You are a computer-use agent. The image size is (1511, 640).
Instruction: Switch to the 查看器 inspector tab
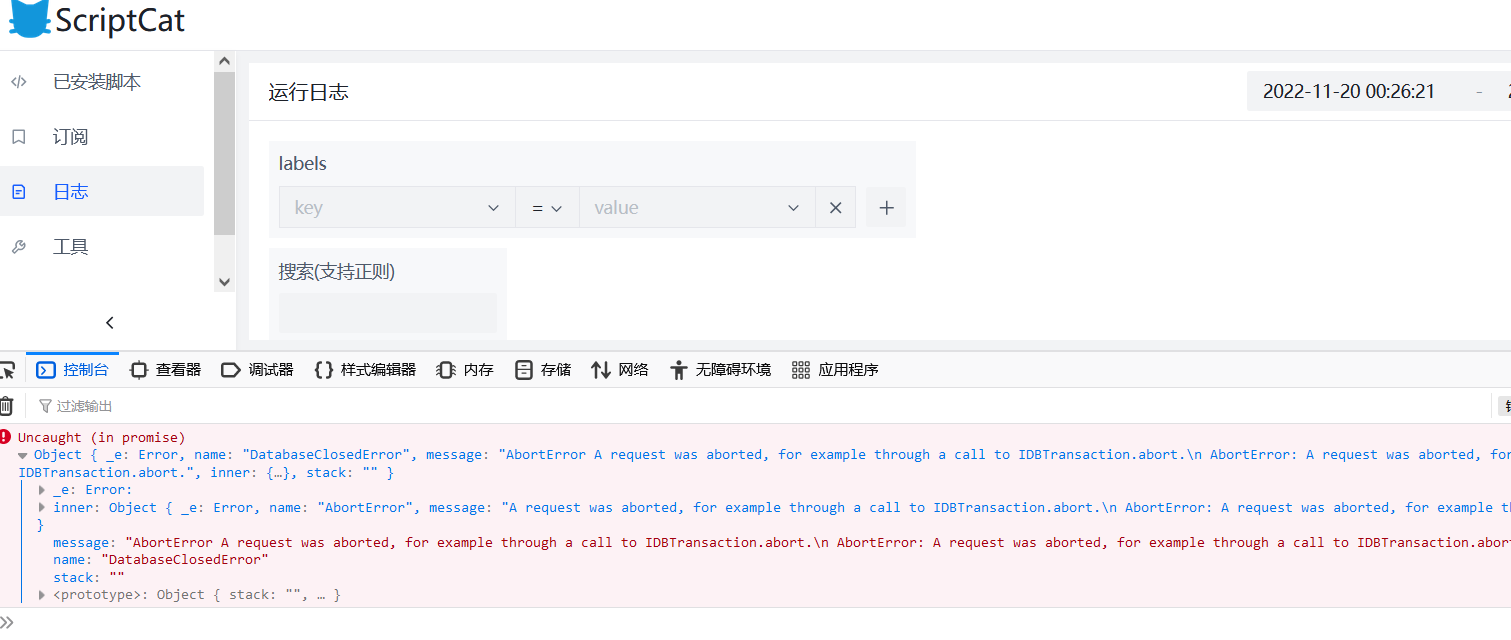click(164, 369)
